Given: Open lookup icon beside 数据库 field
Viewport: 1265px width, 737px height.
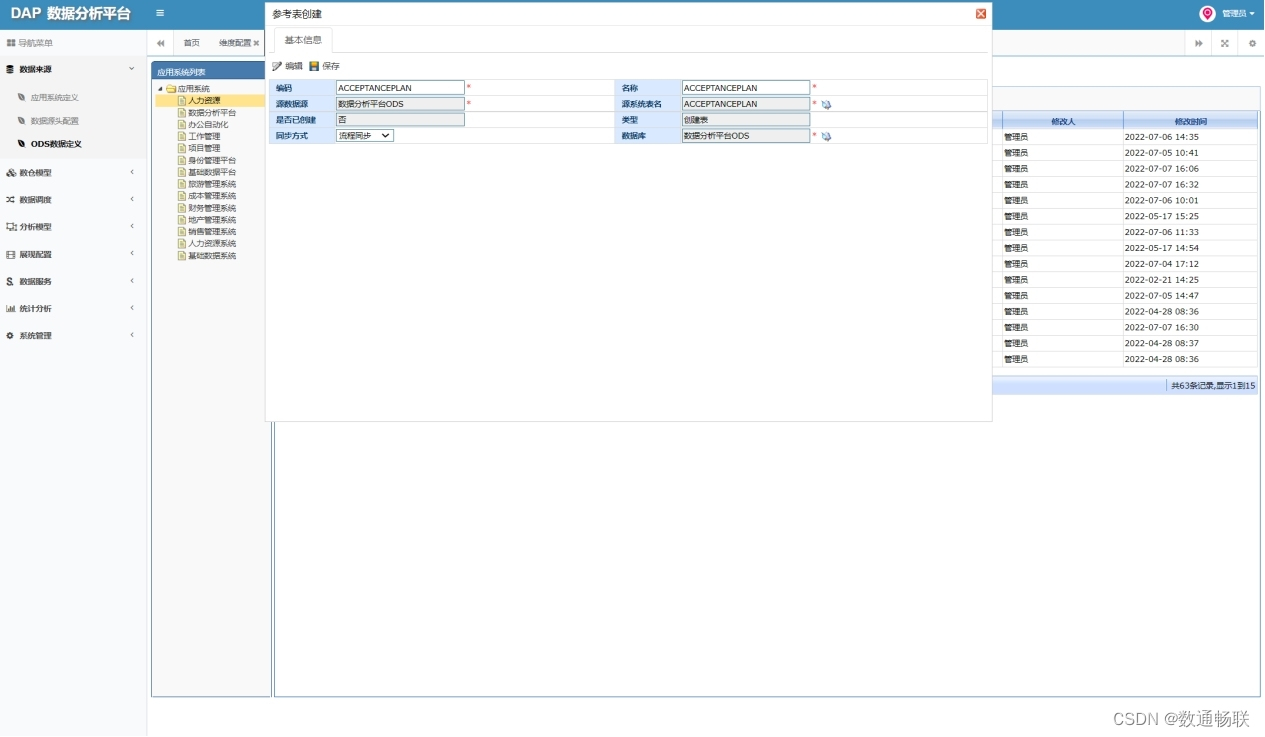Looking at the screenshot, I should [x=827, y=136].
